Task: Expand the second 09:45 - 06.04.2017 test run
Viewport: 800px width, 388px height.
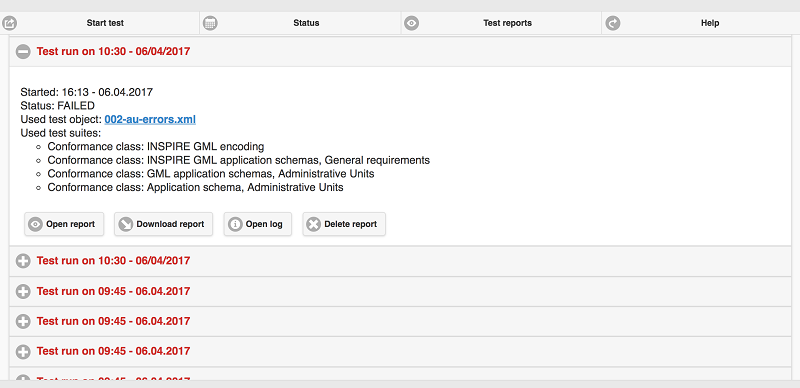Action: pos(23,321)
